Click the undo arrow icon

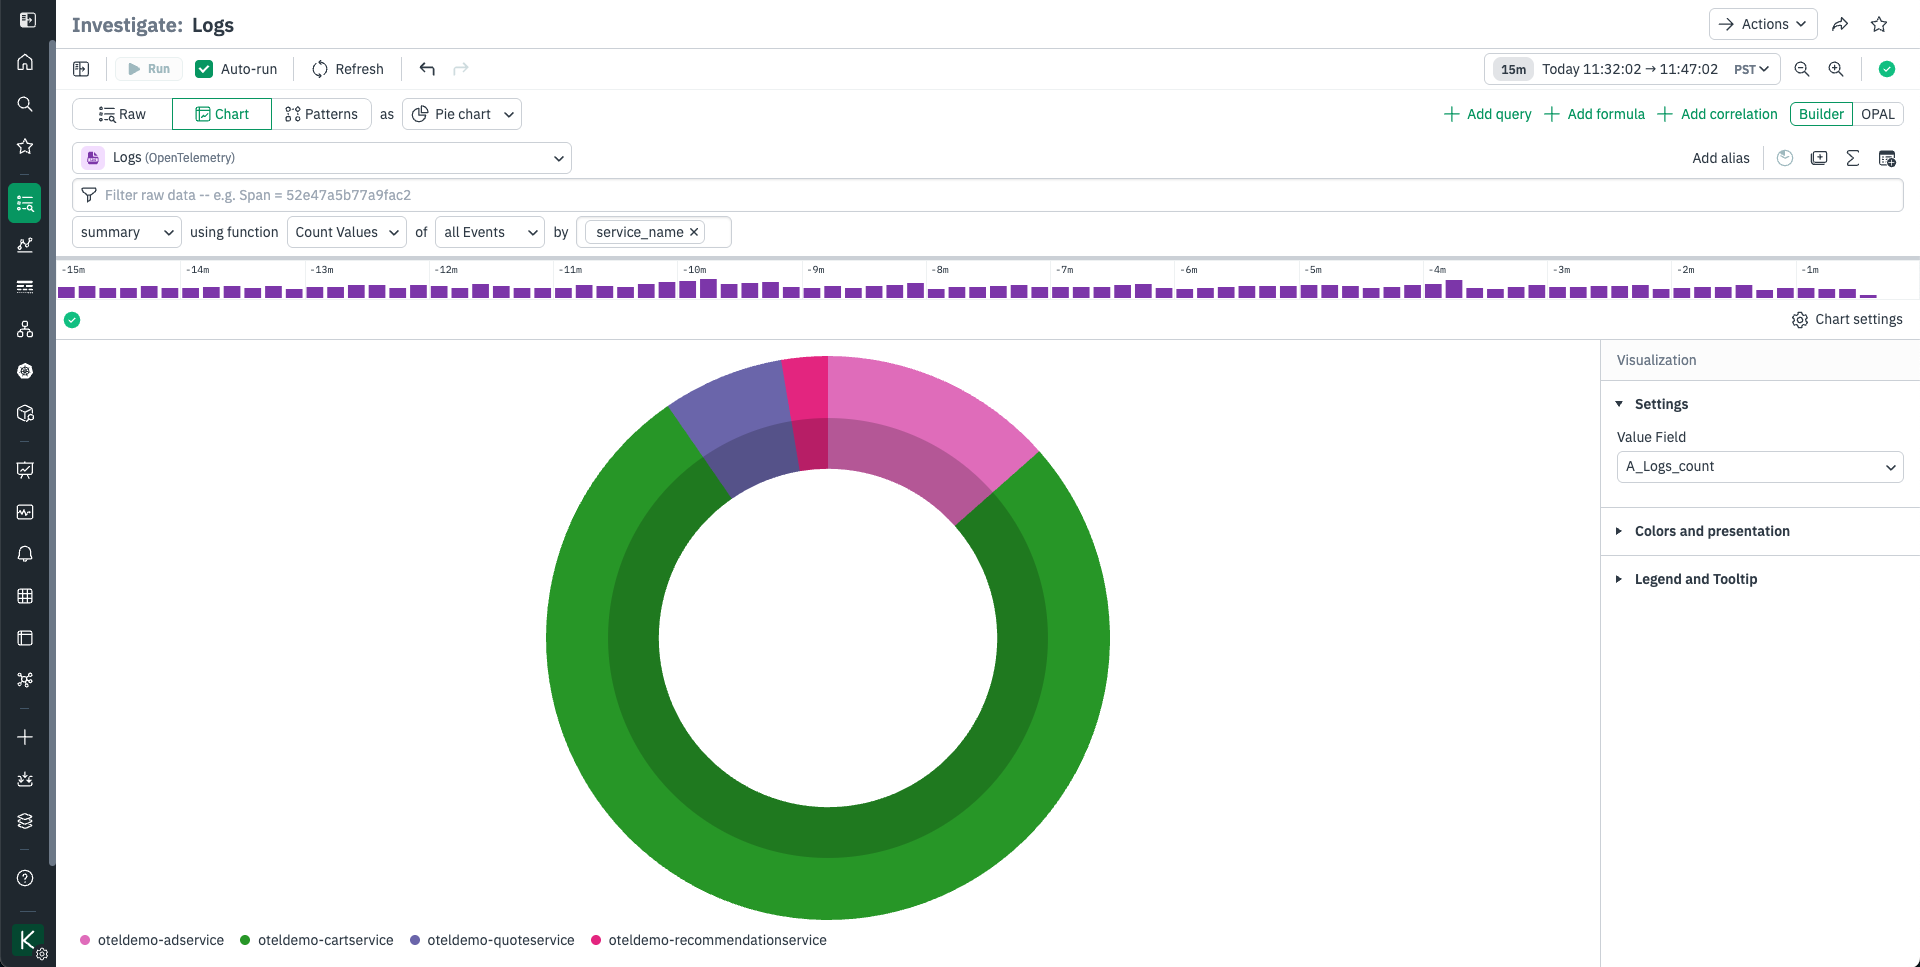427,69
